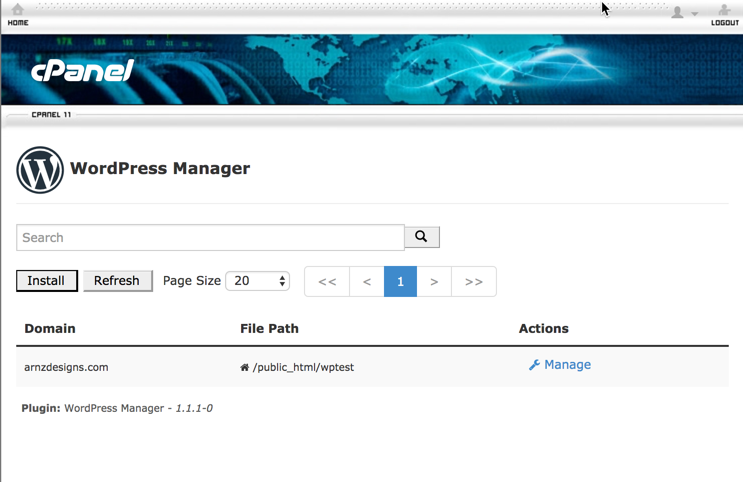Select arnzdesigns.com domain cell
743x482 pixels.
(66, 367)
